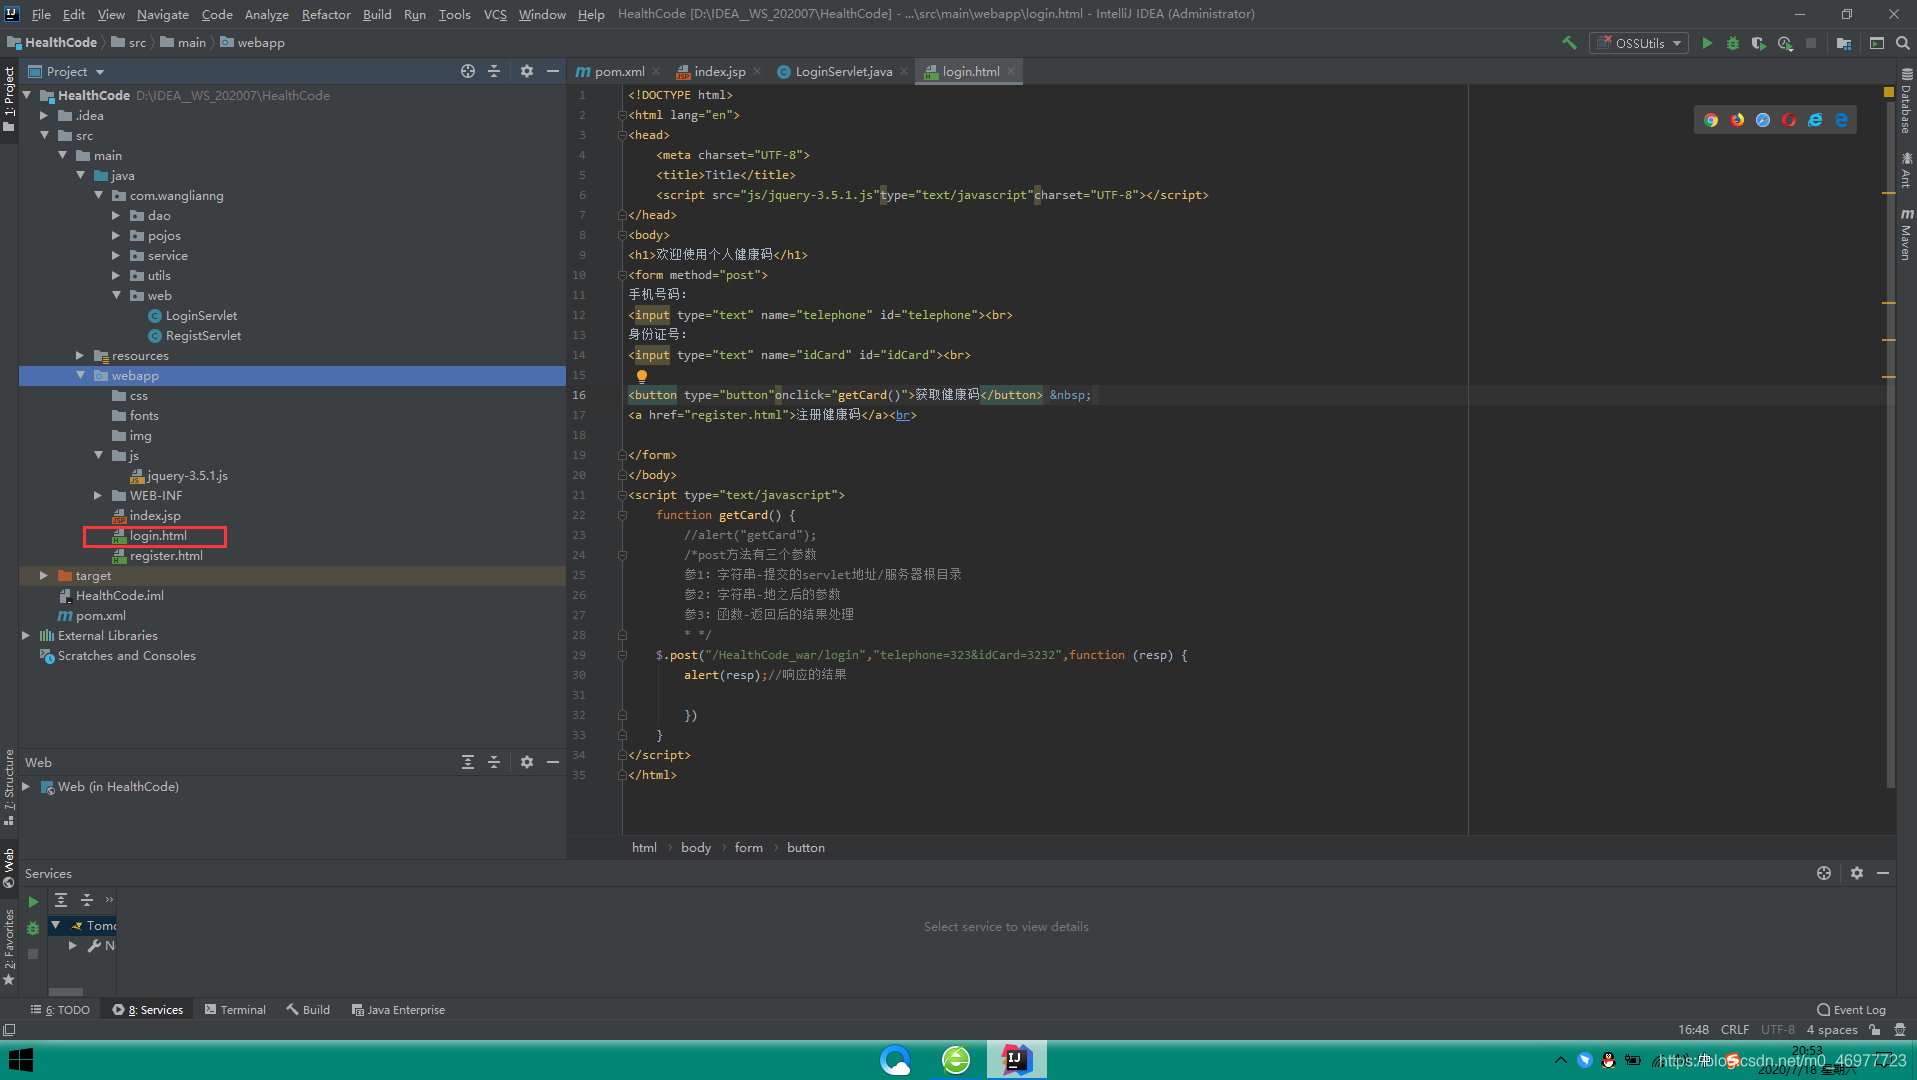This screenshot has height=1080, width=1917.
Task: Click the Run Anything icon in toolbar
Action: tap(1877, 43)
